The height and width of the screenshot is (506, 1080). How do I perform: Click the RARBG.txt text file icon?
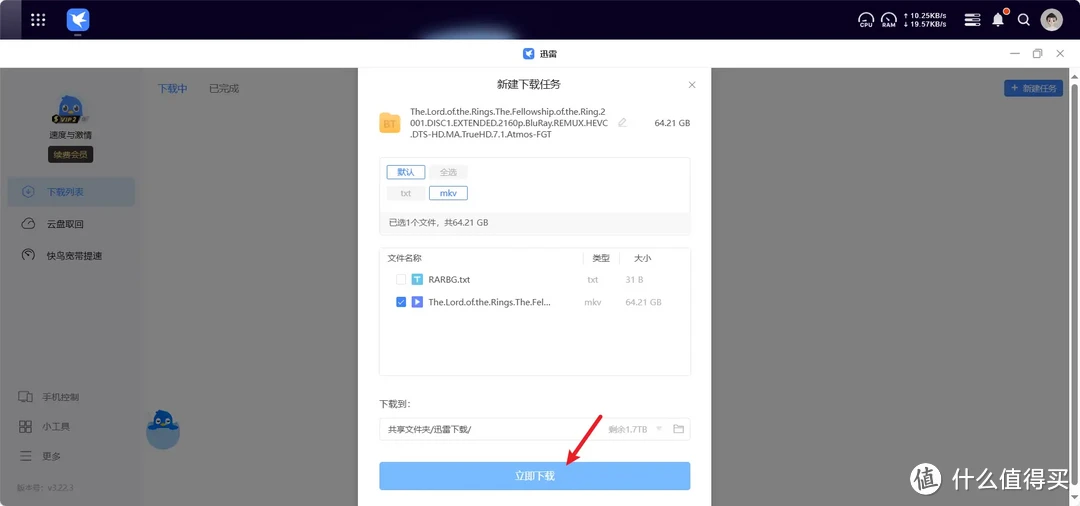pos(417,280)
